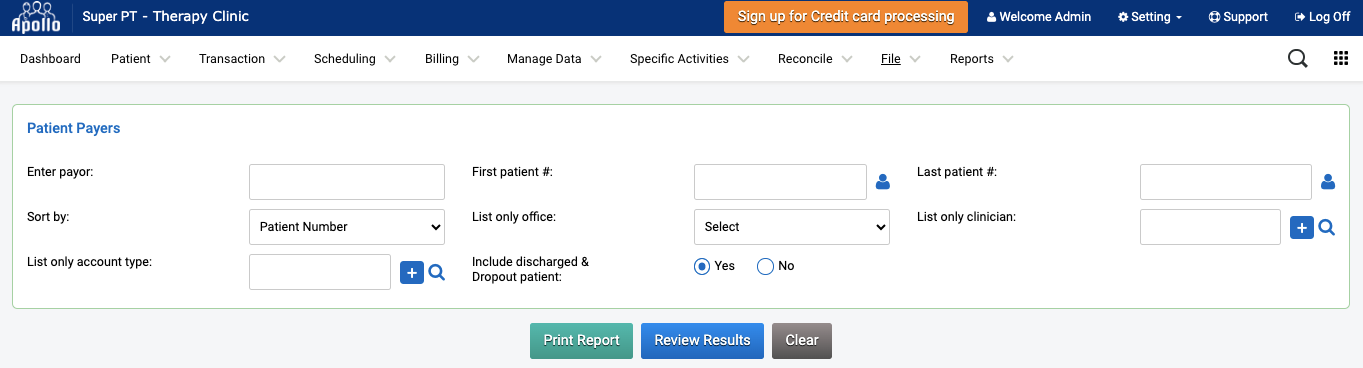
Task: Open the Sort by Patient Number dropdown
Action: [x=347, y=227]
